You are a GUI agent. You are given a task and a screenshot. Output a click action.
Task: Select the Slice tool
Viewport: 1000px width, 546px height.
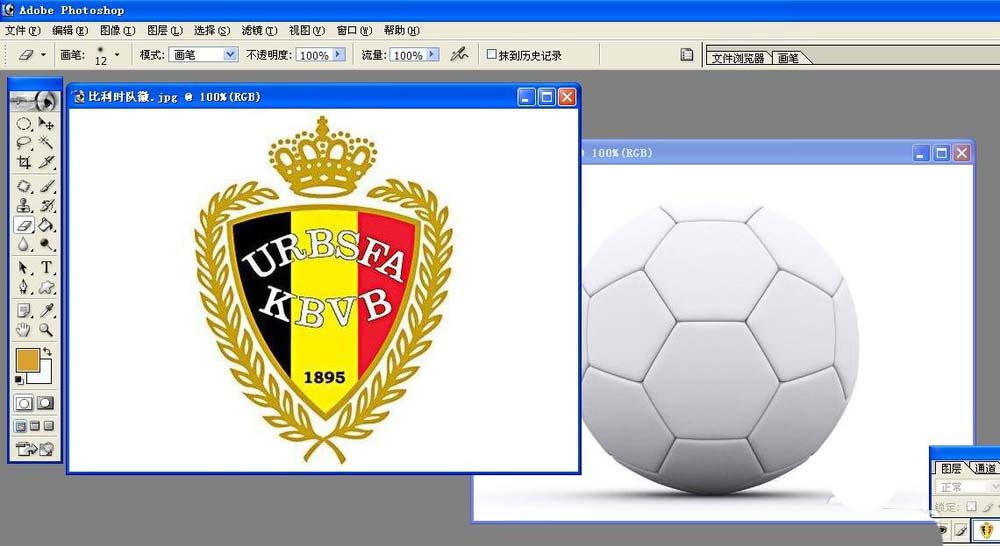(46, 162)
